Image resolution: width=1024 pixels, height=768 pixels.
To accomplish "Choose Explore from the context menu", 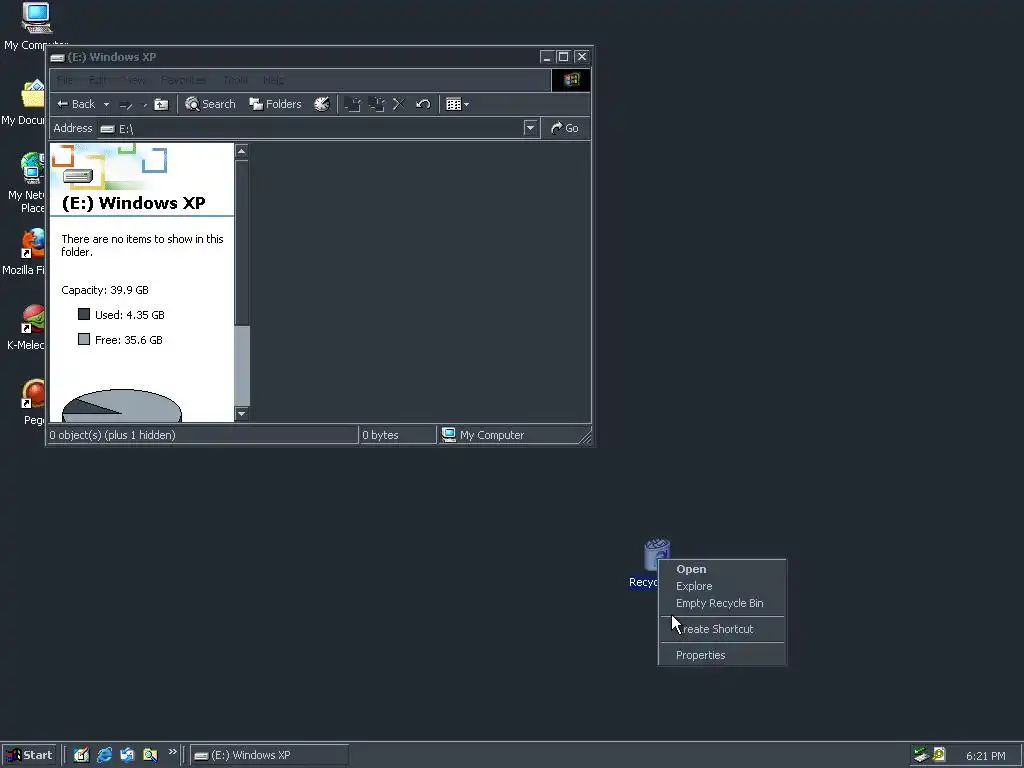I will point(722,586).
